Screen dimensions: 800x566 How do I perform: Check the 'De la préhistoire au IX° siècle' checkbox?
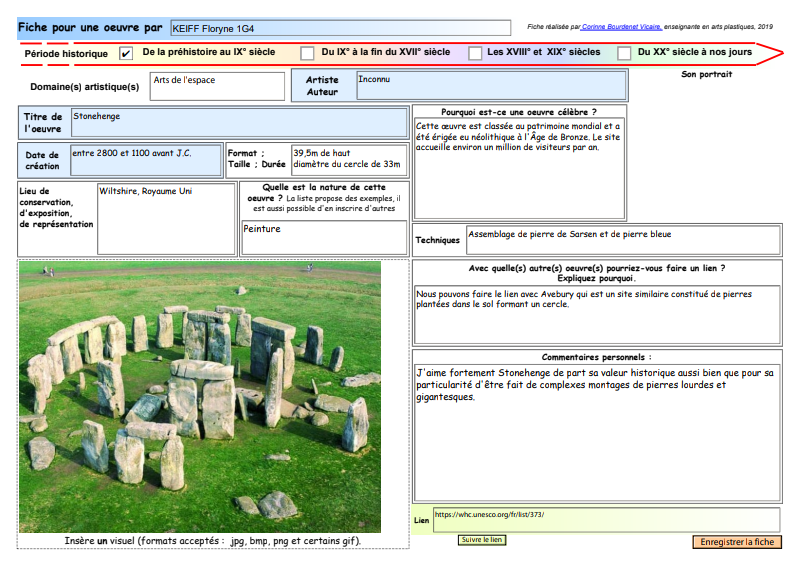tap(126, 53)
